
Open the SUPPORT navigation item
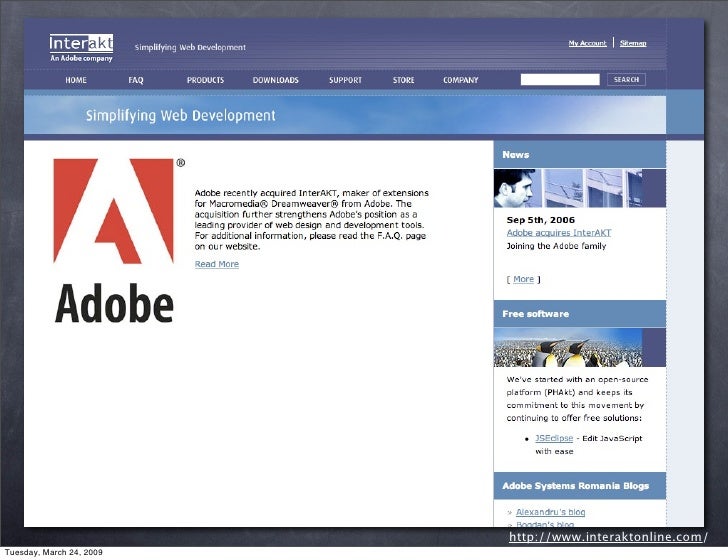point(345,80)
